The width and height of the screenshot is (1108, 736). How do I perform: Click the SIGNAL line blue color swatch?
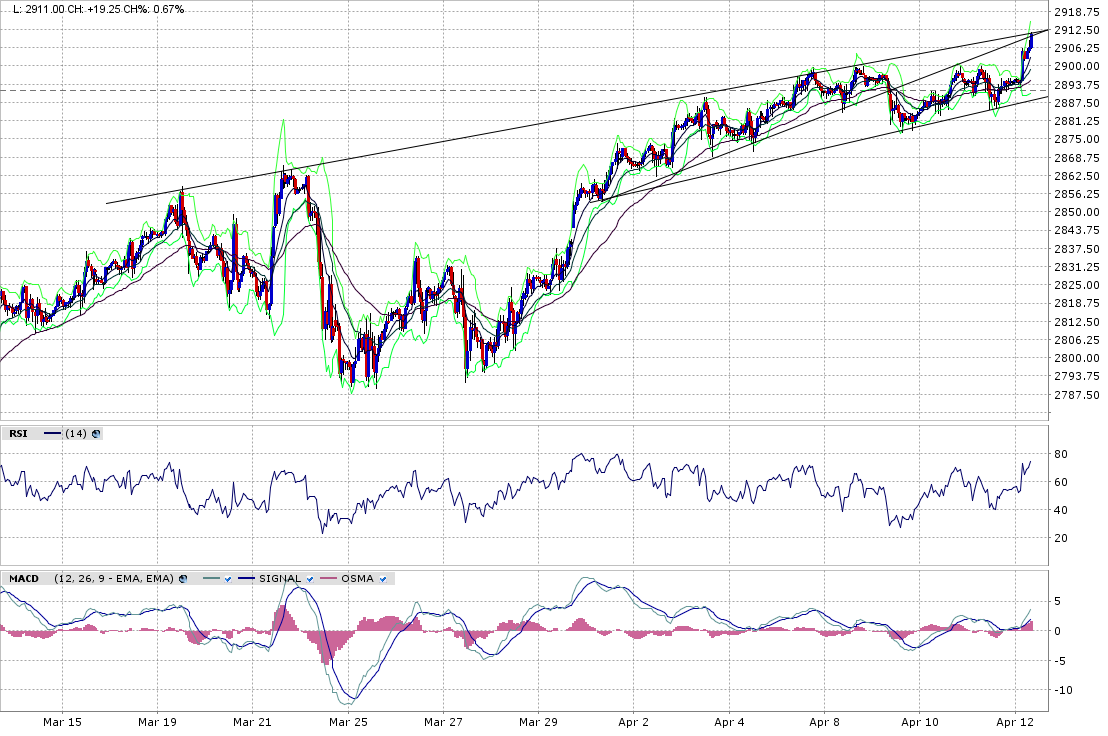pyautogui.click(x=246, y=579)
